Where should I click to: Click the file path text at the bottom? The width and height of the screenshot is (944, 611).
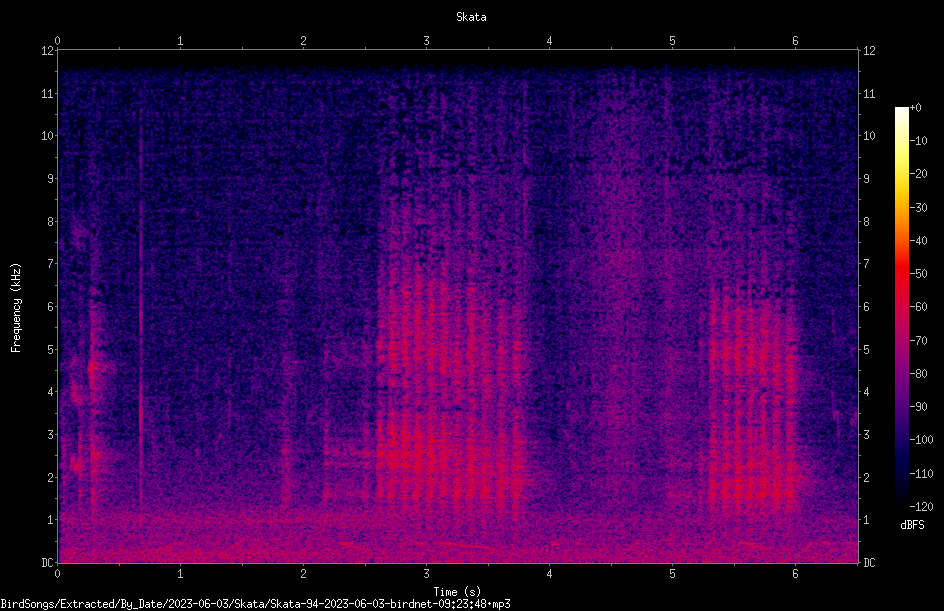pyautogui.click(x=255, y=604)
